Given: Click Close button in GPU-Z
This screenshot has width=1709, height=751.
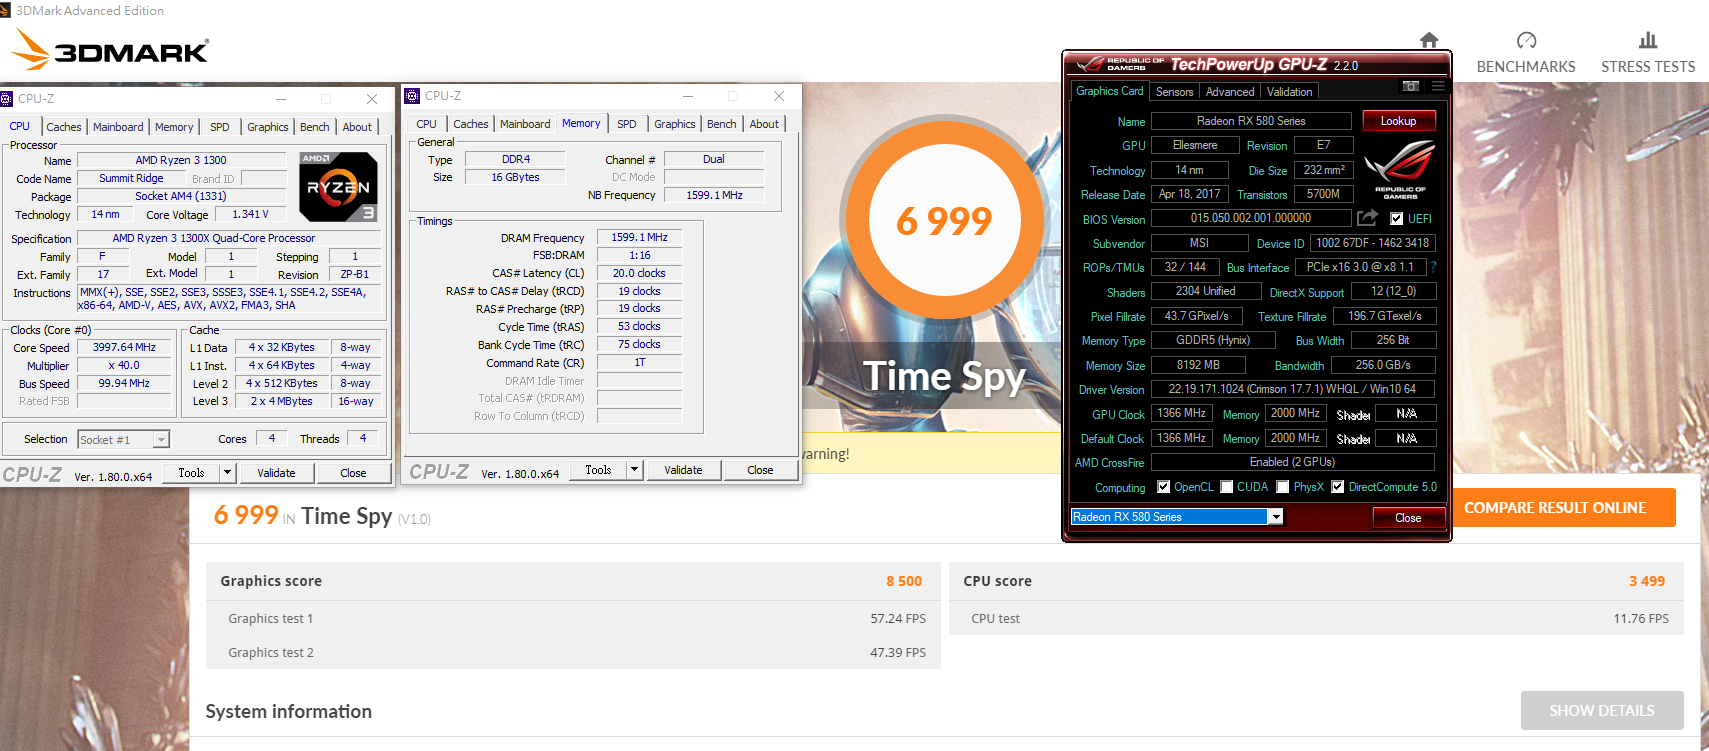Looking at the screenshot, I should (1408, 517).
